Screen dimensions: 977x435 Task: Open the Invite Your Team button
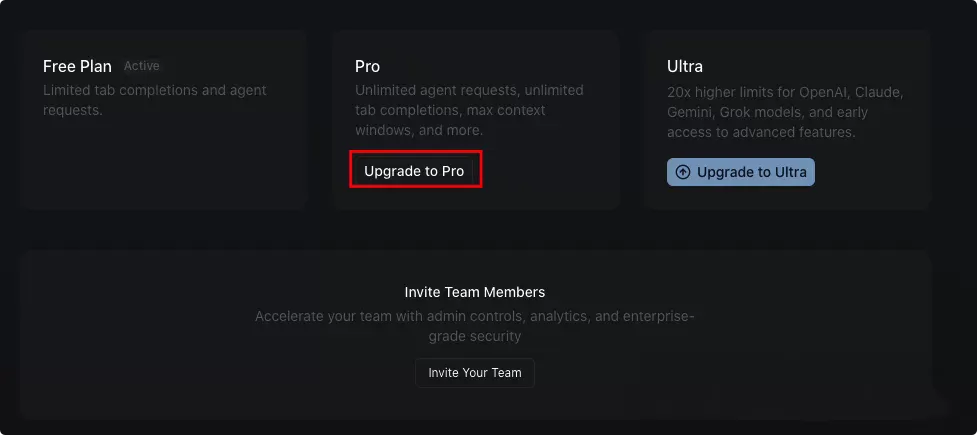coord(475,373)
